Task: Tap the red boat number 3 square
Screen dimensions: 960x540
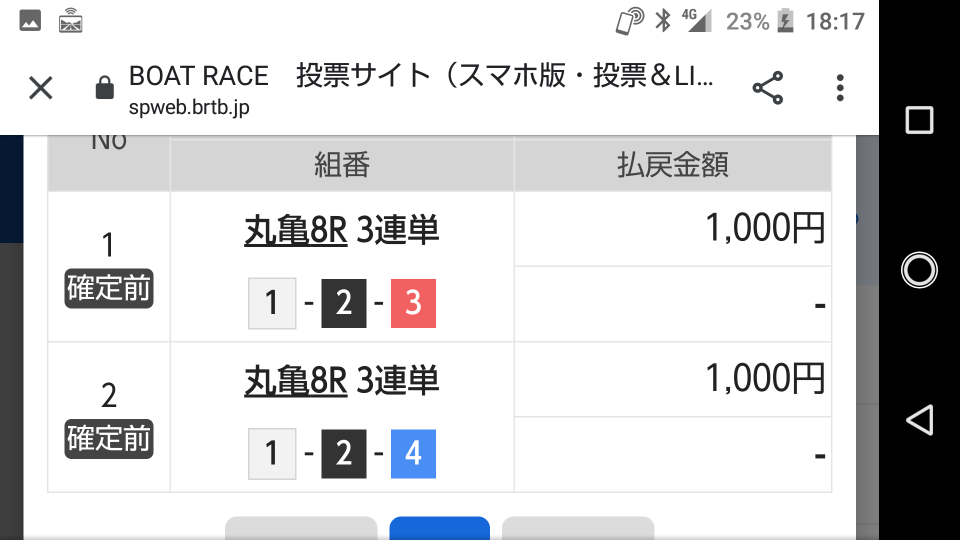Action: click(x=413, y=304)
